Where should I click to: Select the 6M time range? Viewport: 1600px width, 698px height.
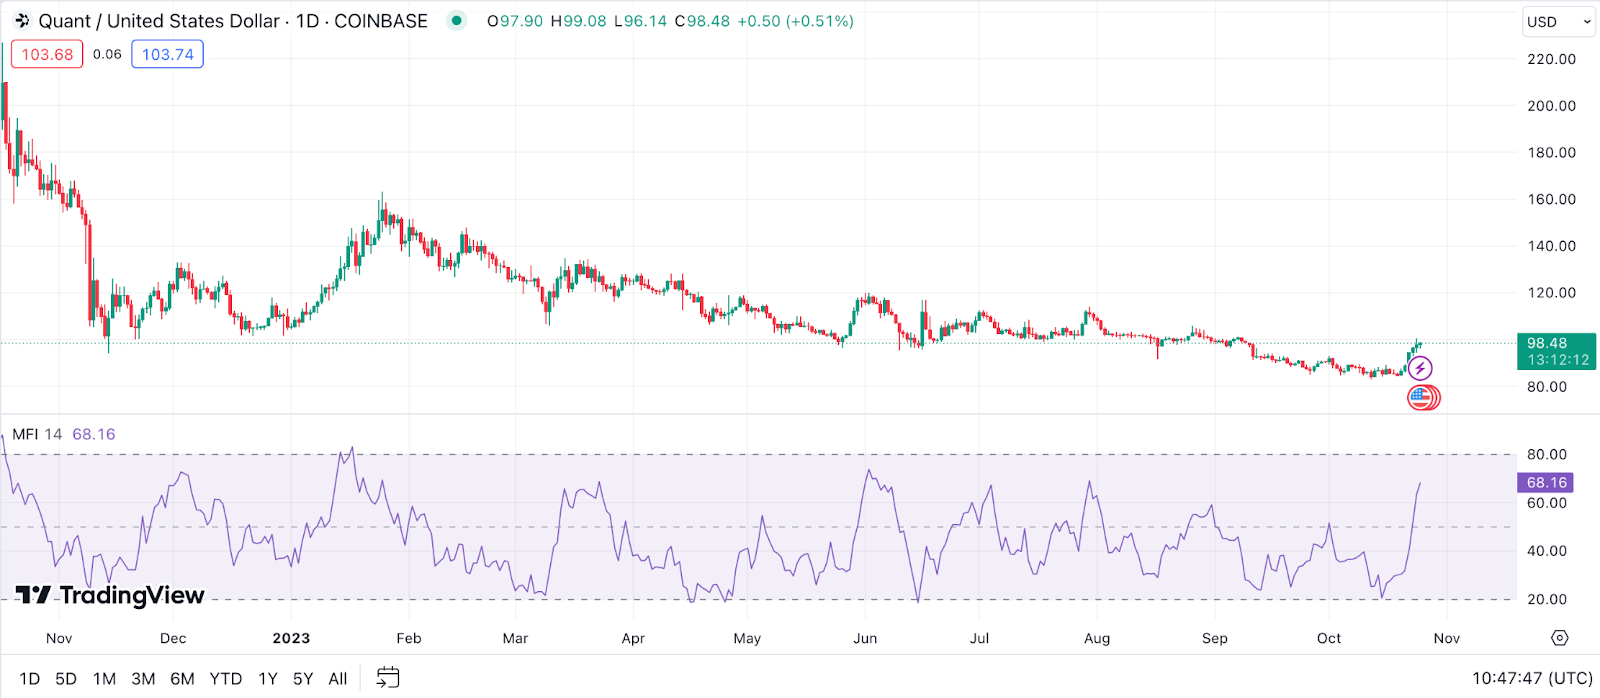click(182, 679)
